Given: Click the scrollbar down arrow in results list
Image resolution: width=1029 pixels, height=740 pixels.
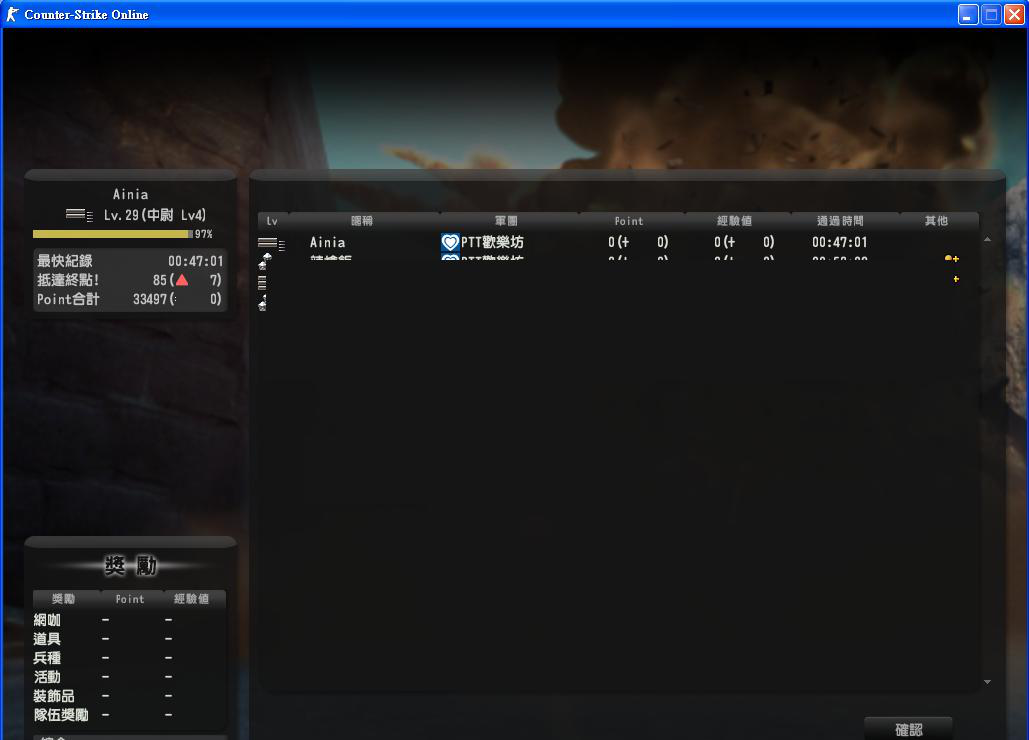Looking at the screenshot, I should click(988, 682).
